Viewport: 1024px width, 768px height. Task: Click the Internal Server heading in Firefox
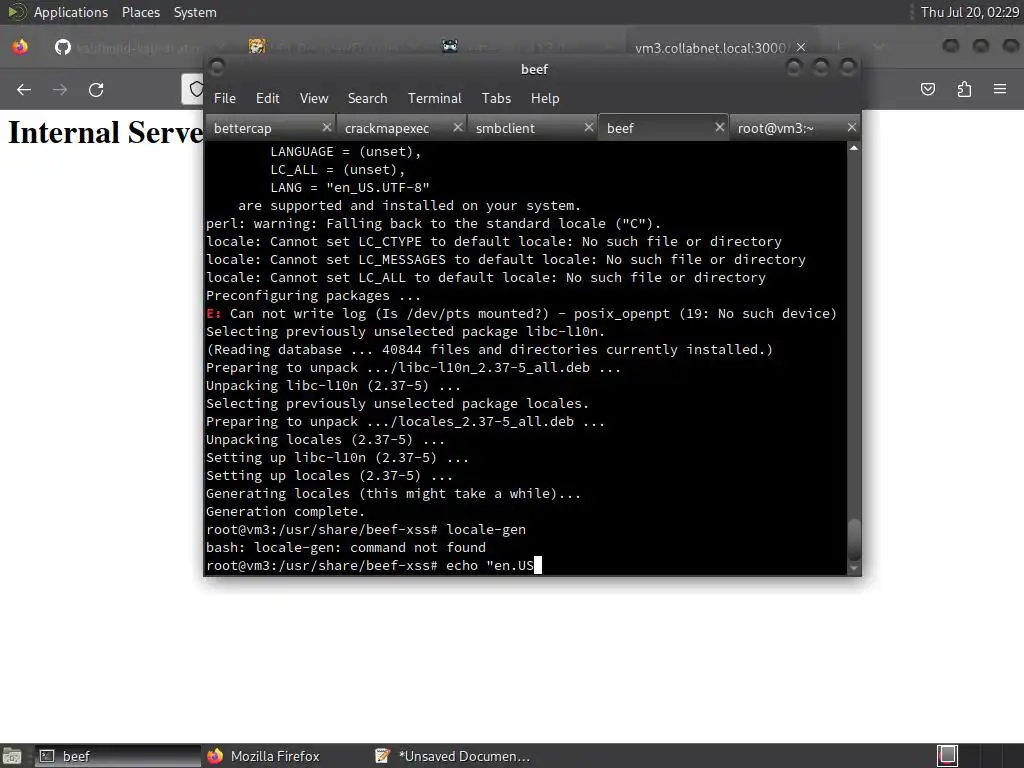coord(106,133)
